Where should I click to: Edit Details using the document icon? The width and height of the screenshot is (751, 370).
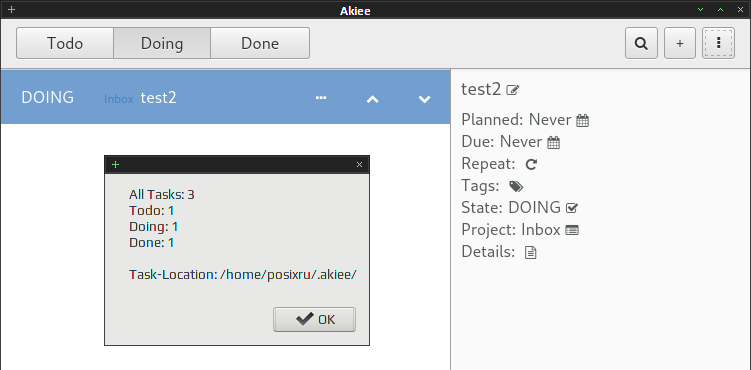530,252
